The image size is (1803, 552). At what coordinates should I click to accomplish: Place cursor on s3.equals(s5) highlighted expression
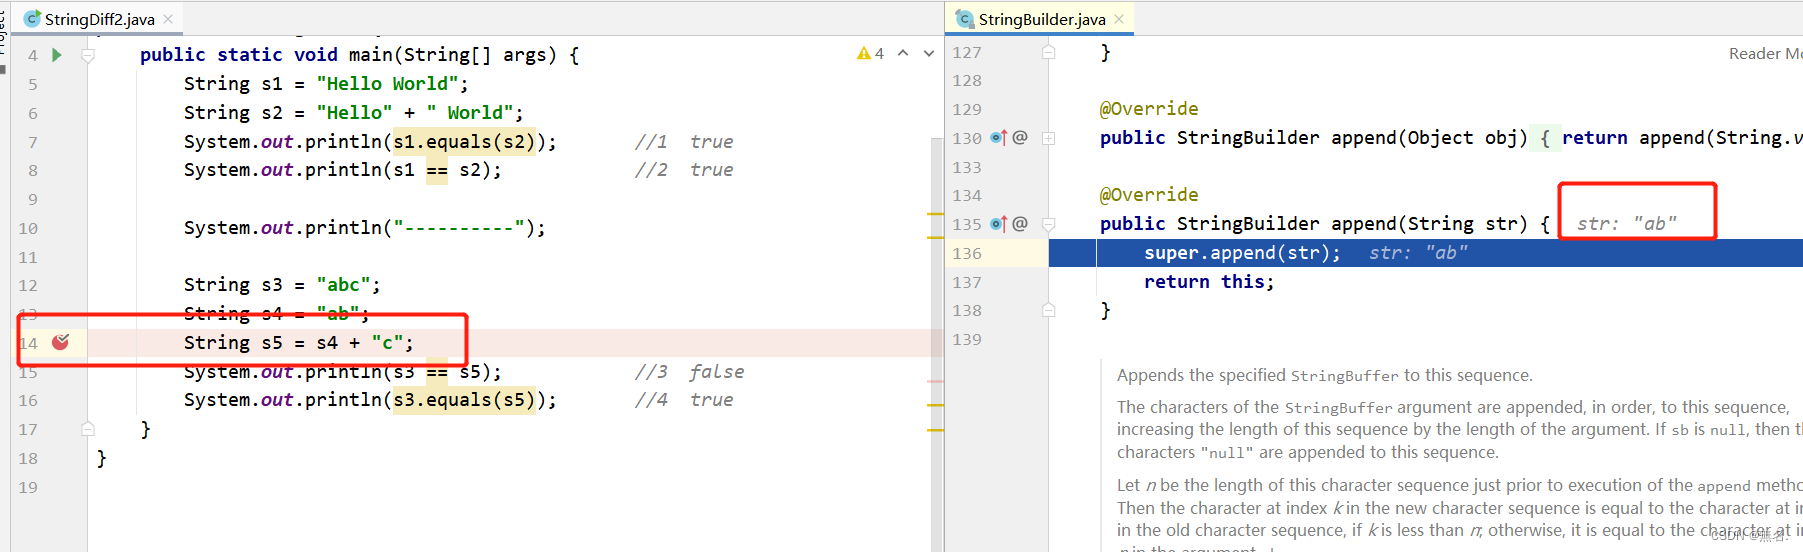click(465, 399)
